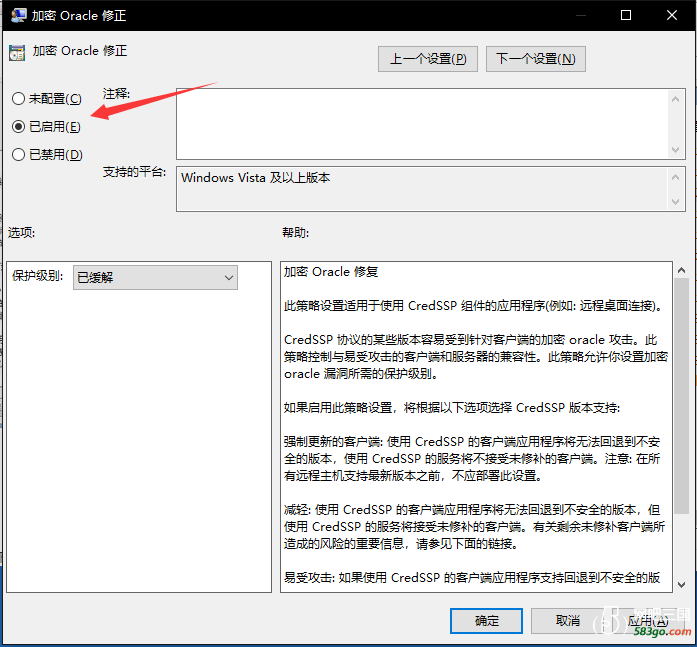Screen dimensions: 697x647
Task: Click the 支持的平台 label
Action: point(134,172)
